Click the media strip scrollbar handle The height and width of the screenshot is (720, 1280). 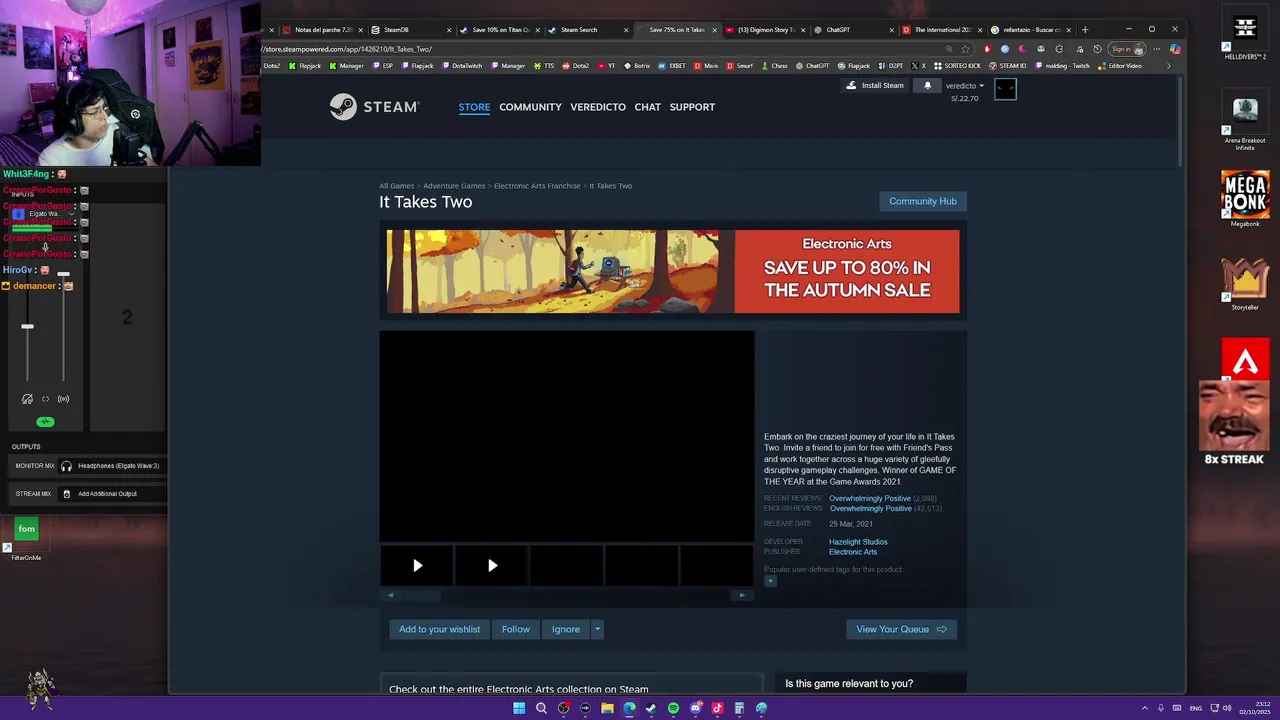point(420,595)
